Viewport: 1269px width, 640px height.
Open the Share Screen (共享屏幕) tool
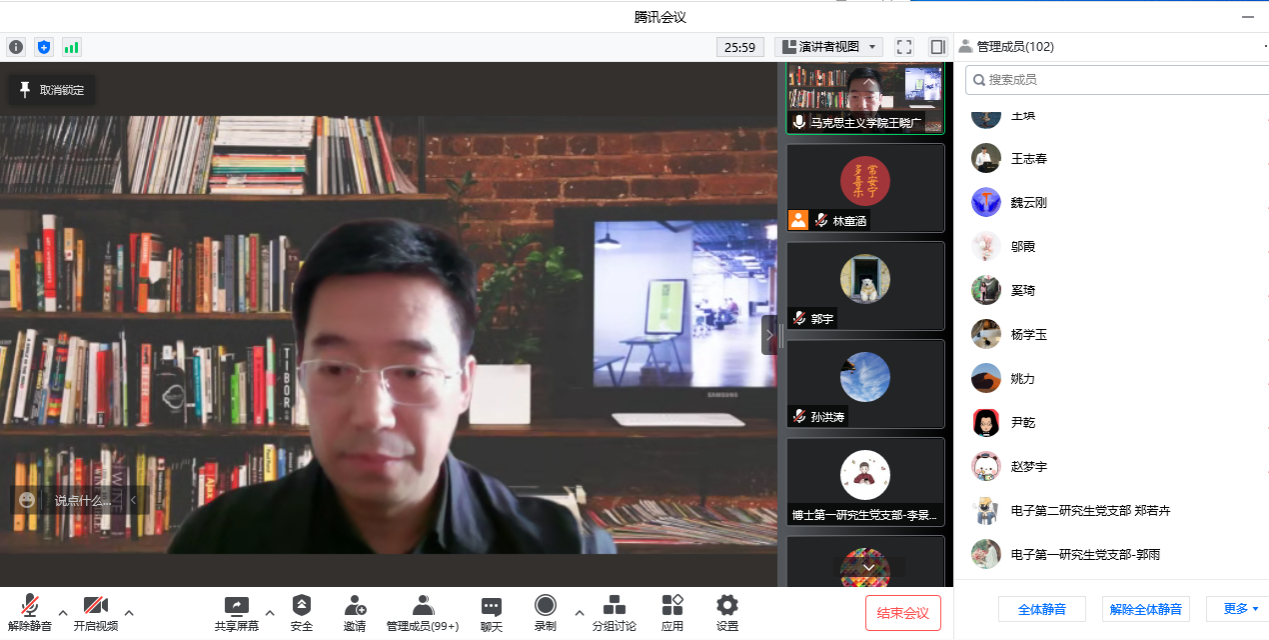tap(236, 612)
